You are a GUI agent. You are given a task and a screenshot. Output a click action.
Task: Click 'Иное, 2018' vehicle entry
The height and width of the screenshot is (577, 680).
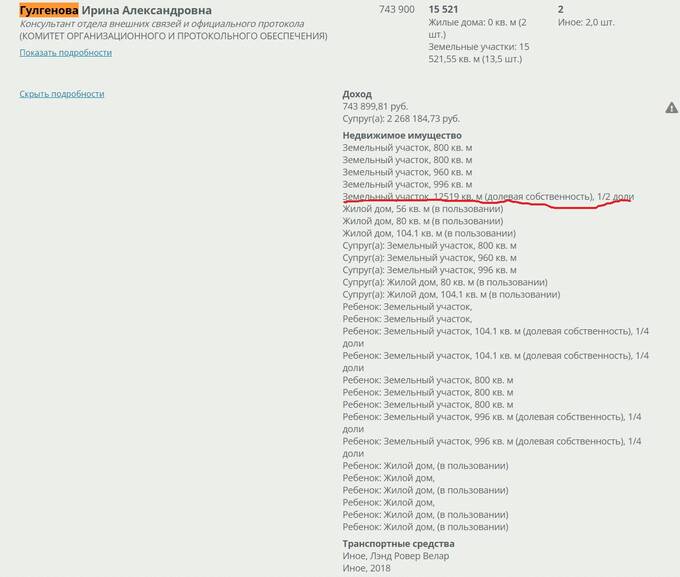(x=366, y=568)
